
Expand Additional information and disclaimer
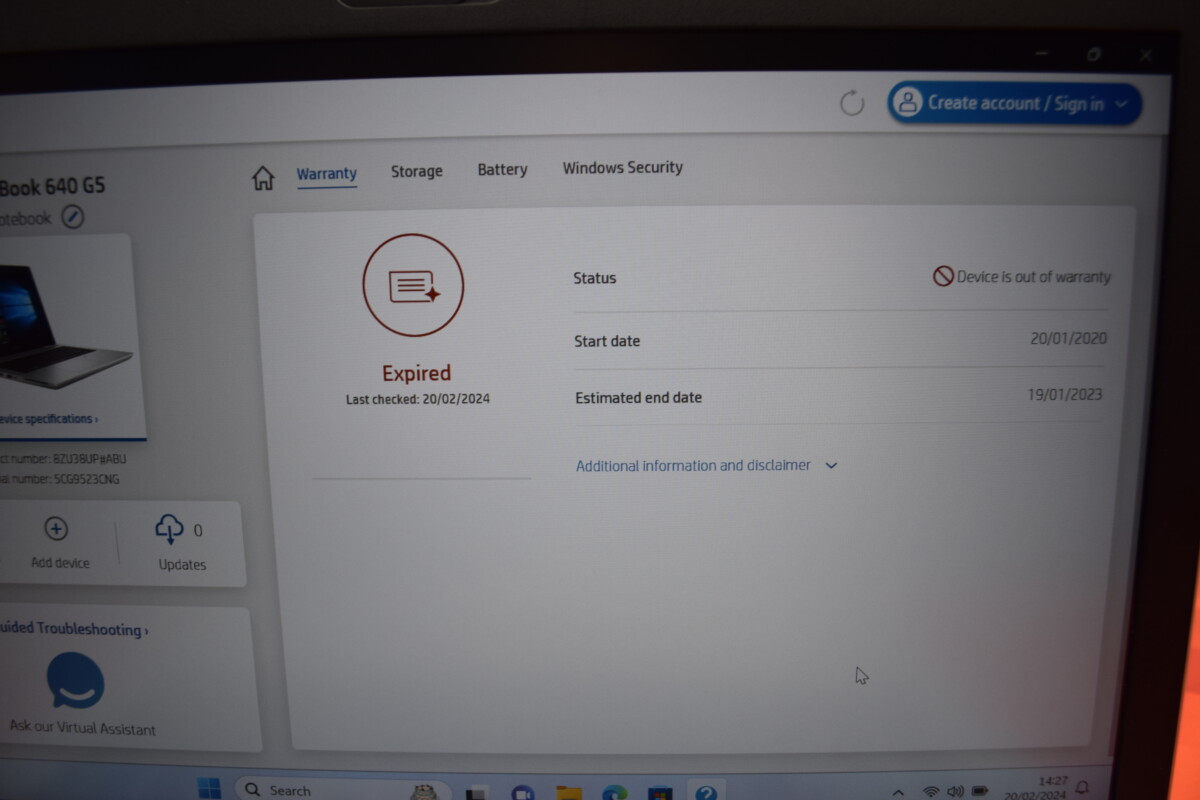(706, 466)
